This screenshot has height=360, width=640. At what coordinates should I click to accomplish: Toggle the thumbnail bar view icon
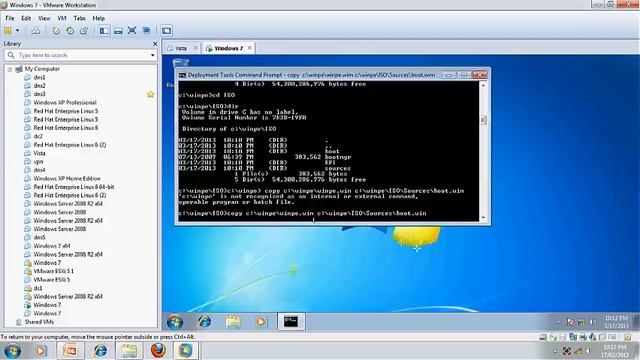(118, 31)
